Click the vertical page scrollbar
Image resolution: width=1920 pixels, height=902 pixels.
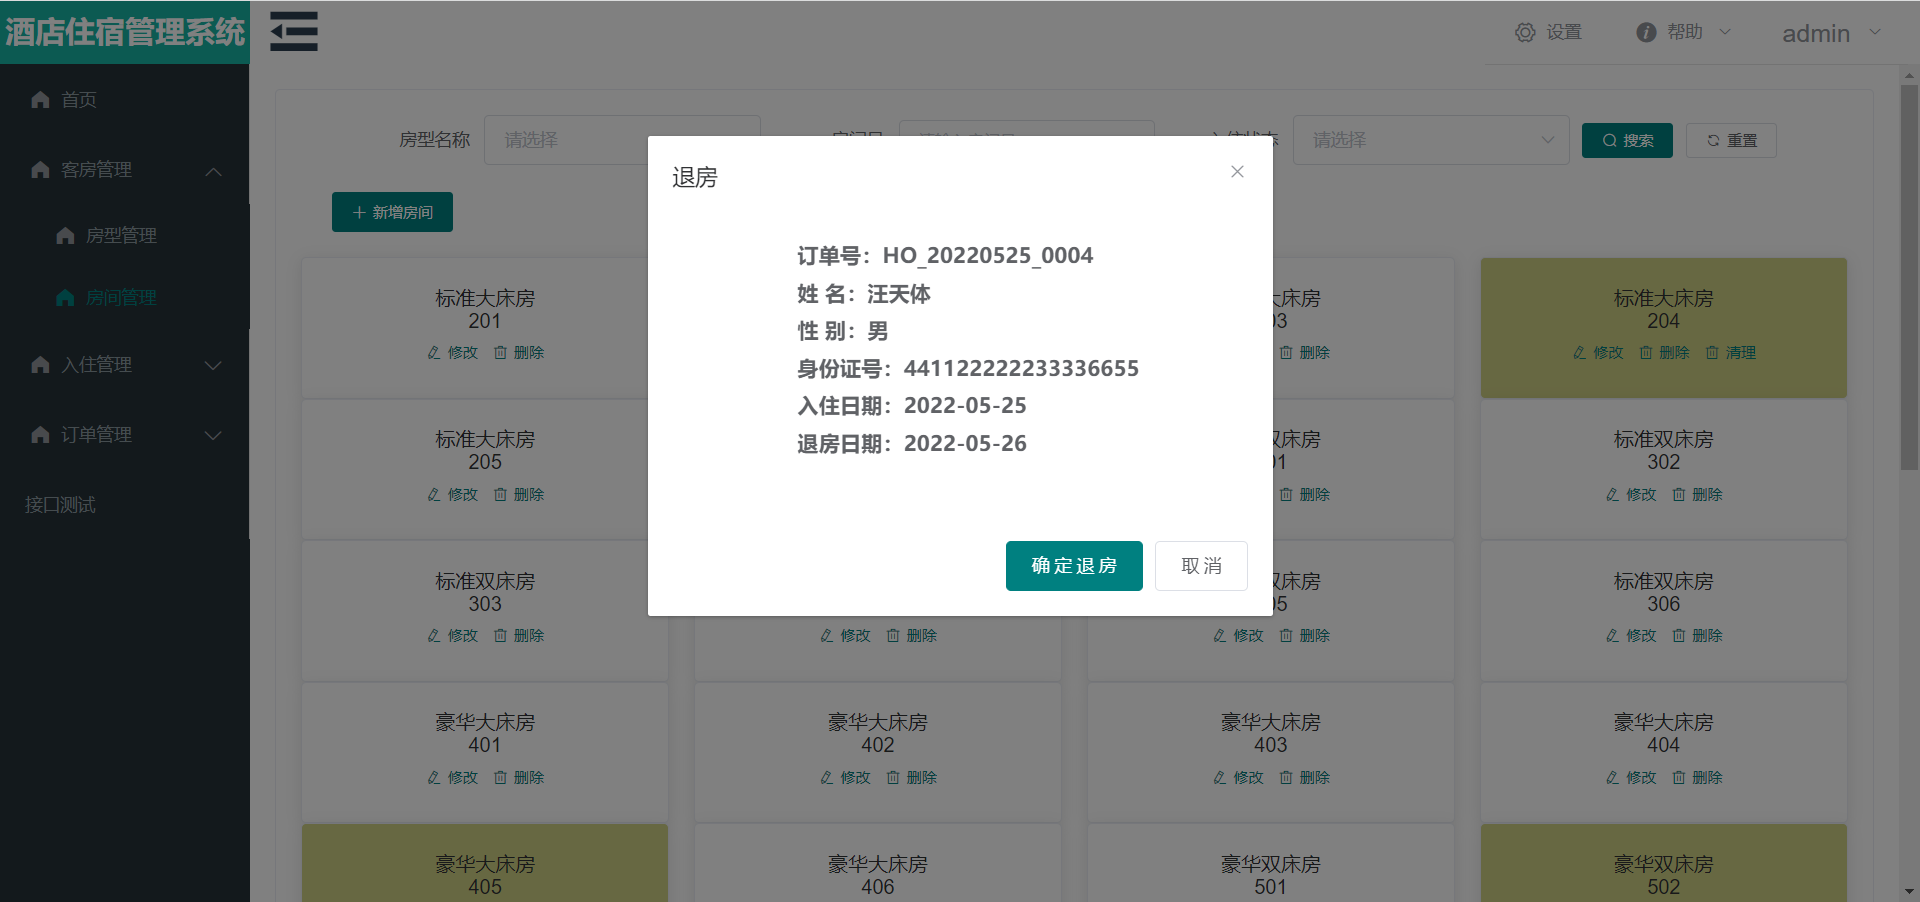point(1909,277)
